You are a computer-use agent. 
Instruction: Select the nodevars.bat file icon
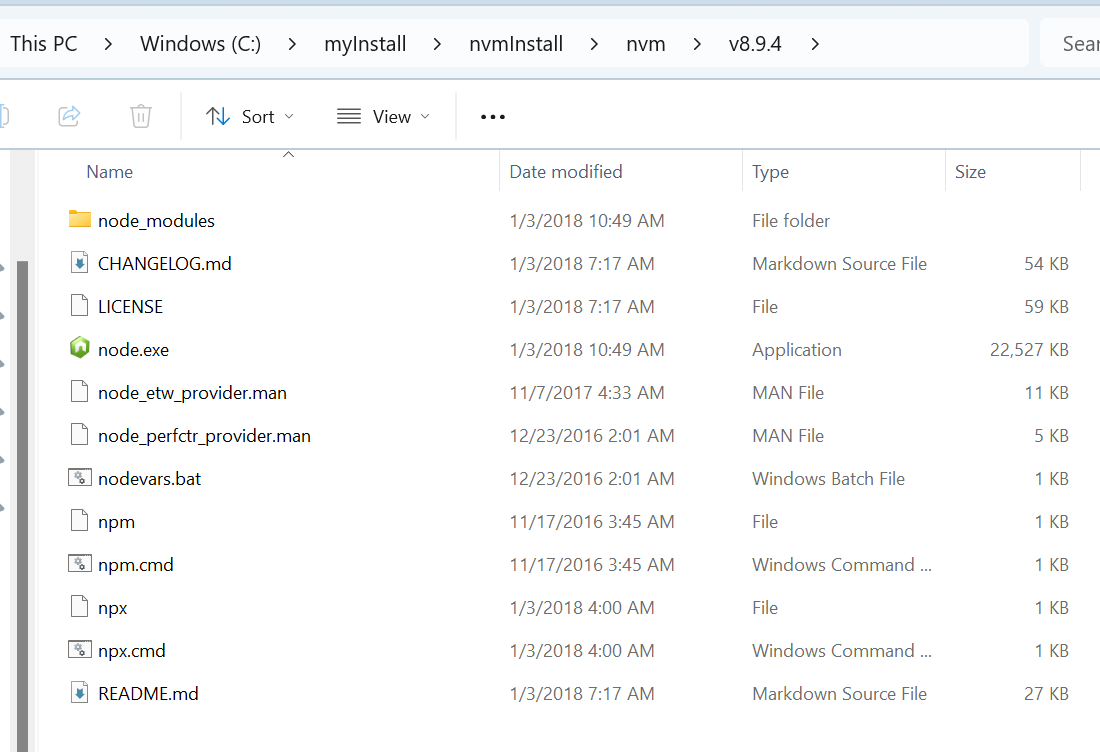pyautogui.click(x=80, y=478)
